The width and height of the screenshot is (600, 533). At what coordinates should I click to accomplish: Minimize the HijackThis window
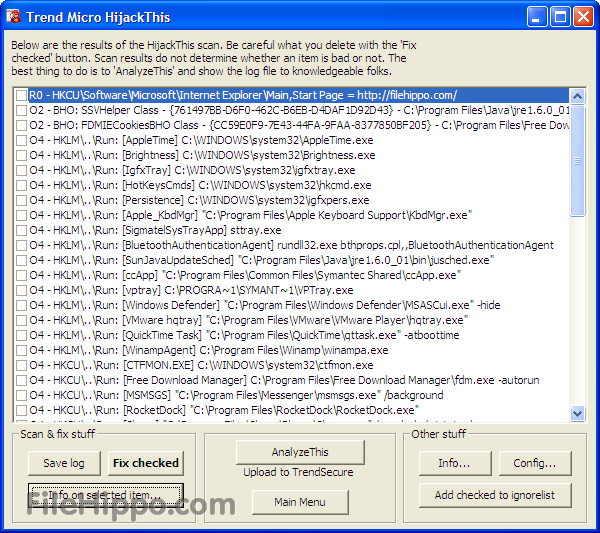click(536, 17)
